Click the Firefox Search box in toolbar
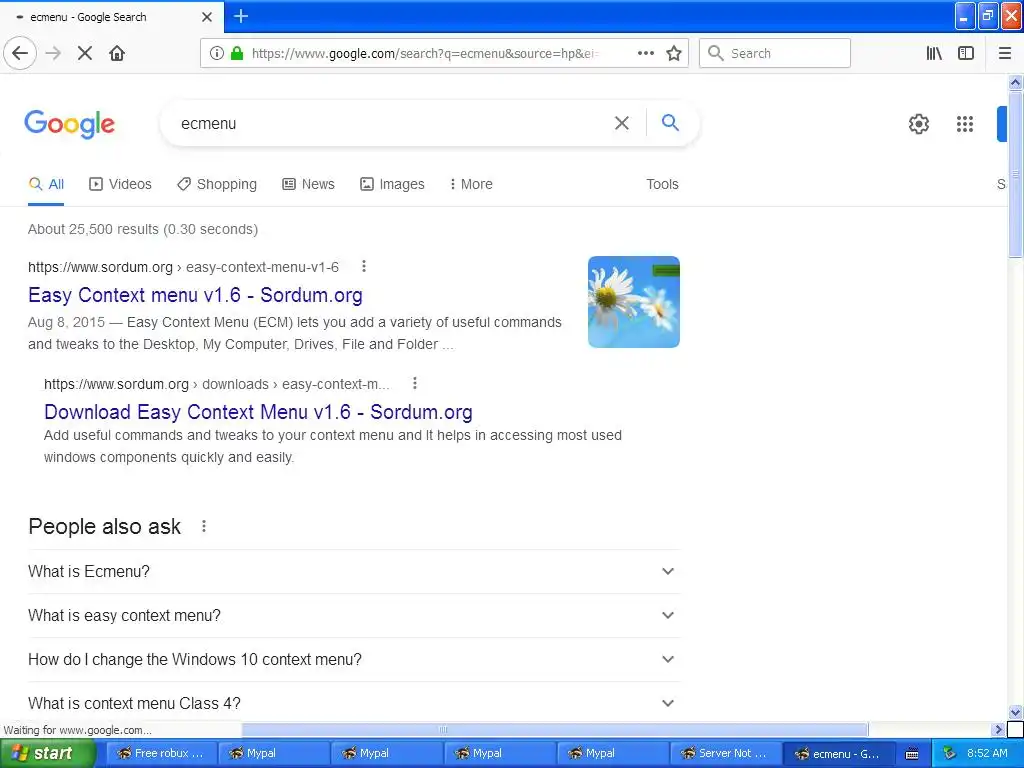The height and width of the screenshot is (768, 1024). point(775,53)
